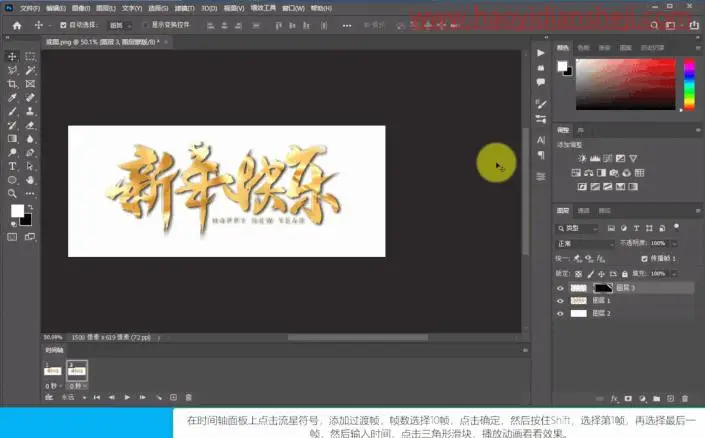Select the Frame tool
Image resolution: width=705 pixels, height=438 pixels.
[30, 84]
